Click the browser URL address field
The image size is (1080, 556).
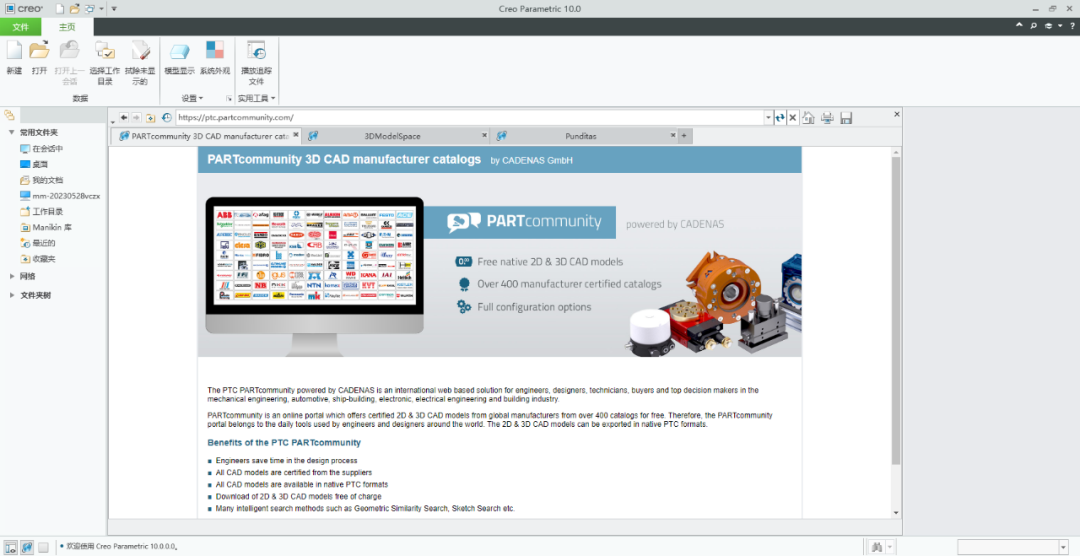470,118
